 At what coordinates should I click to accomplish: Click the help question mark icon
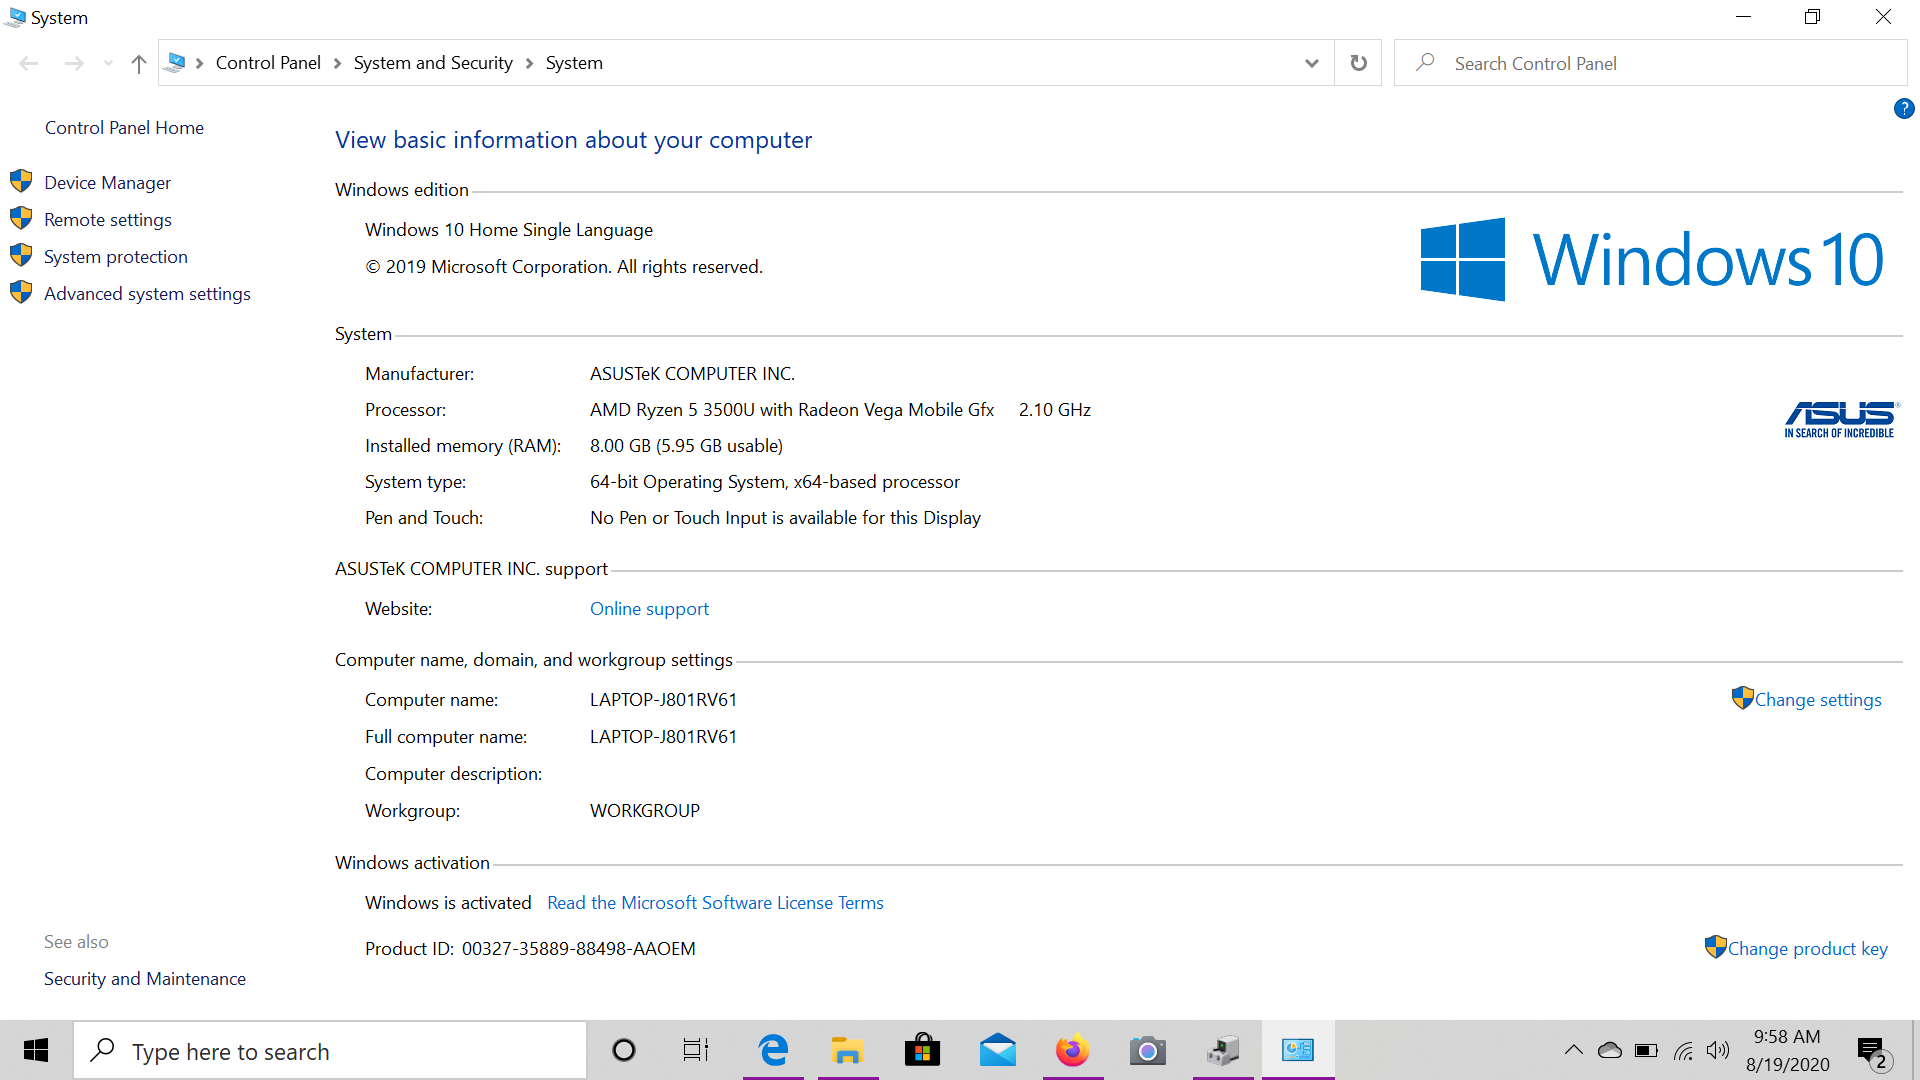(x=1904, y=108)
